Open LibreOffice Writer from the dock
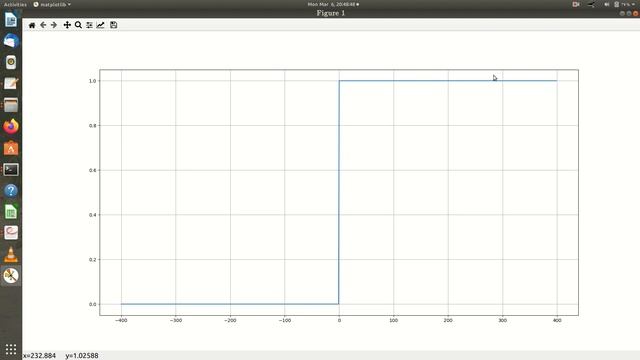This screenshot has width=640, height=360. tap(11, 20)
